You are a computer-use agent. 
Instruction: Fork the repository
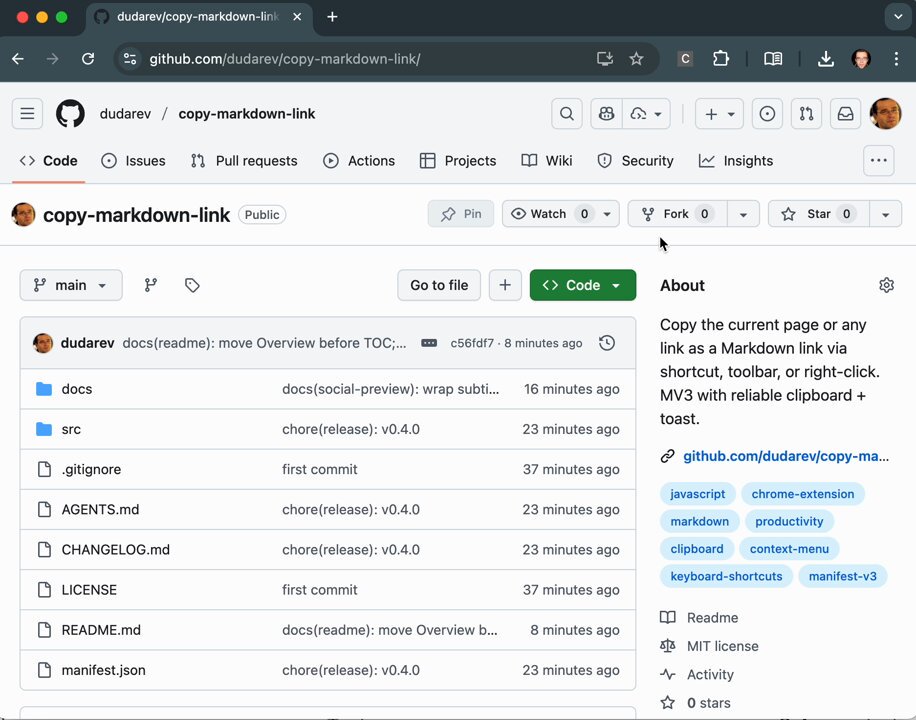[x=677, y=214]
